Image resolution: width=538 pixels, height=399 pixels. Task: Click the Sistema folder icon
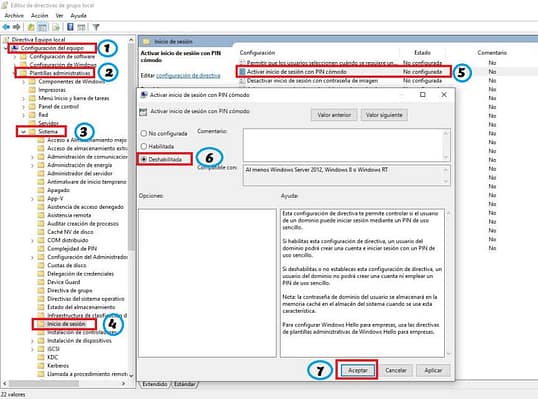(32, 131)
